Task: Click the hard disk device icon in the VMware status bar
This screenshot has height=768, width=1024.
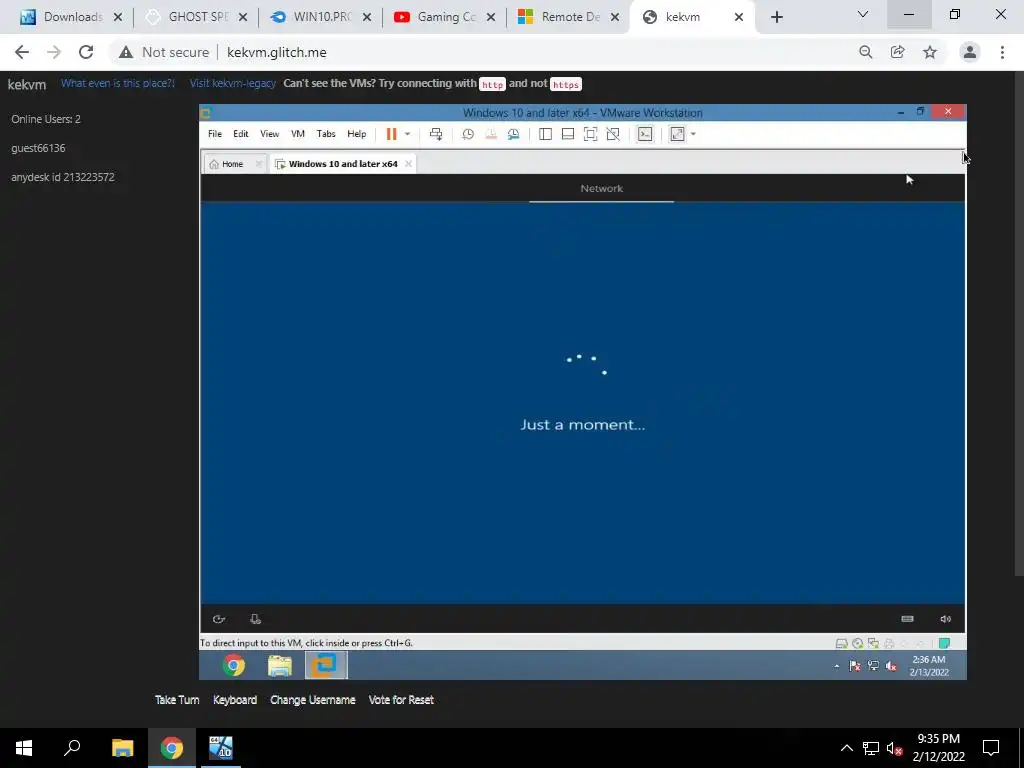Action: point(842,644)
